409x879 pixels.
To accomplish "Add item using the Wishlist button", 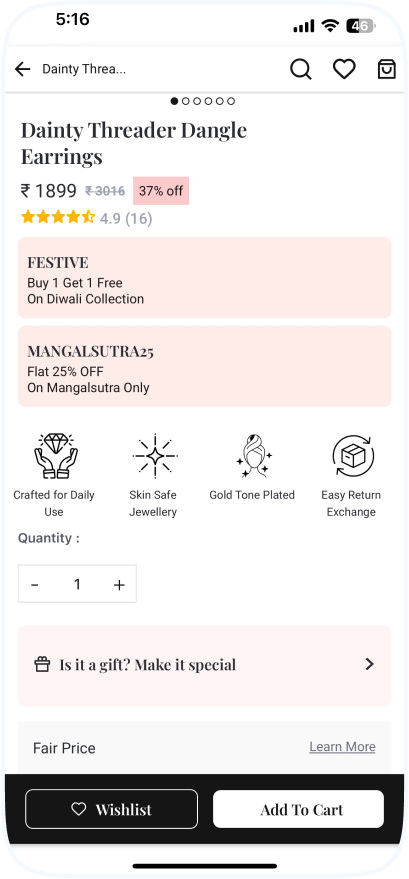I will point(111,809).
